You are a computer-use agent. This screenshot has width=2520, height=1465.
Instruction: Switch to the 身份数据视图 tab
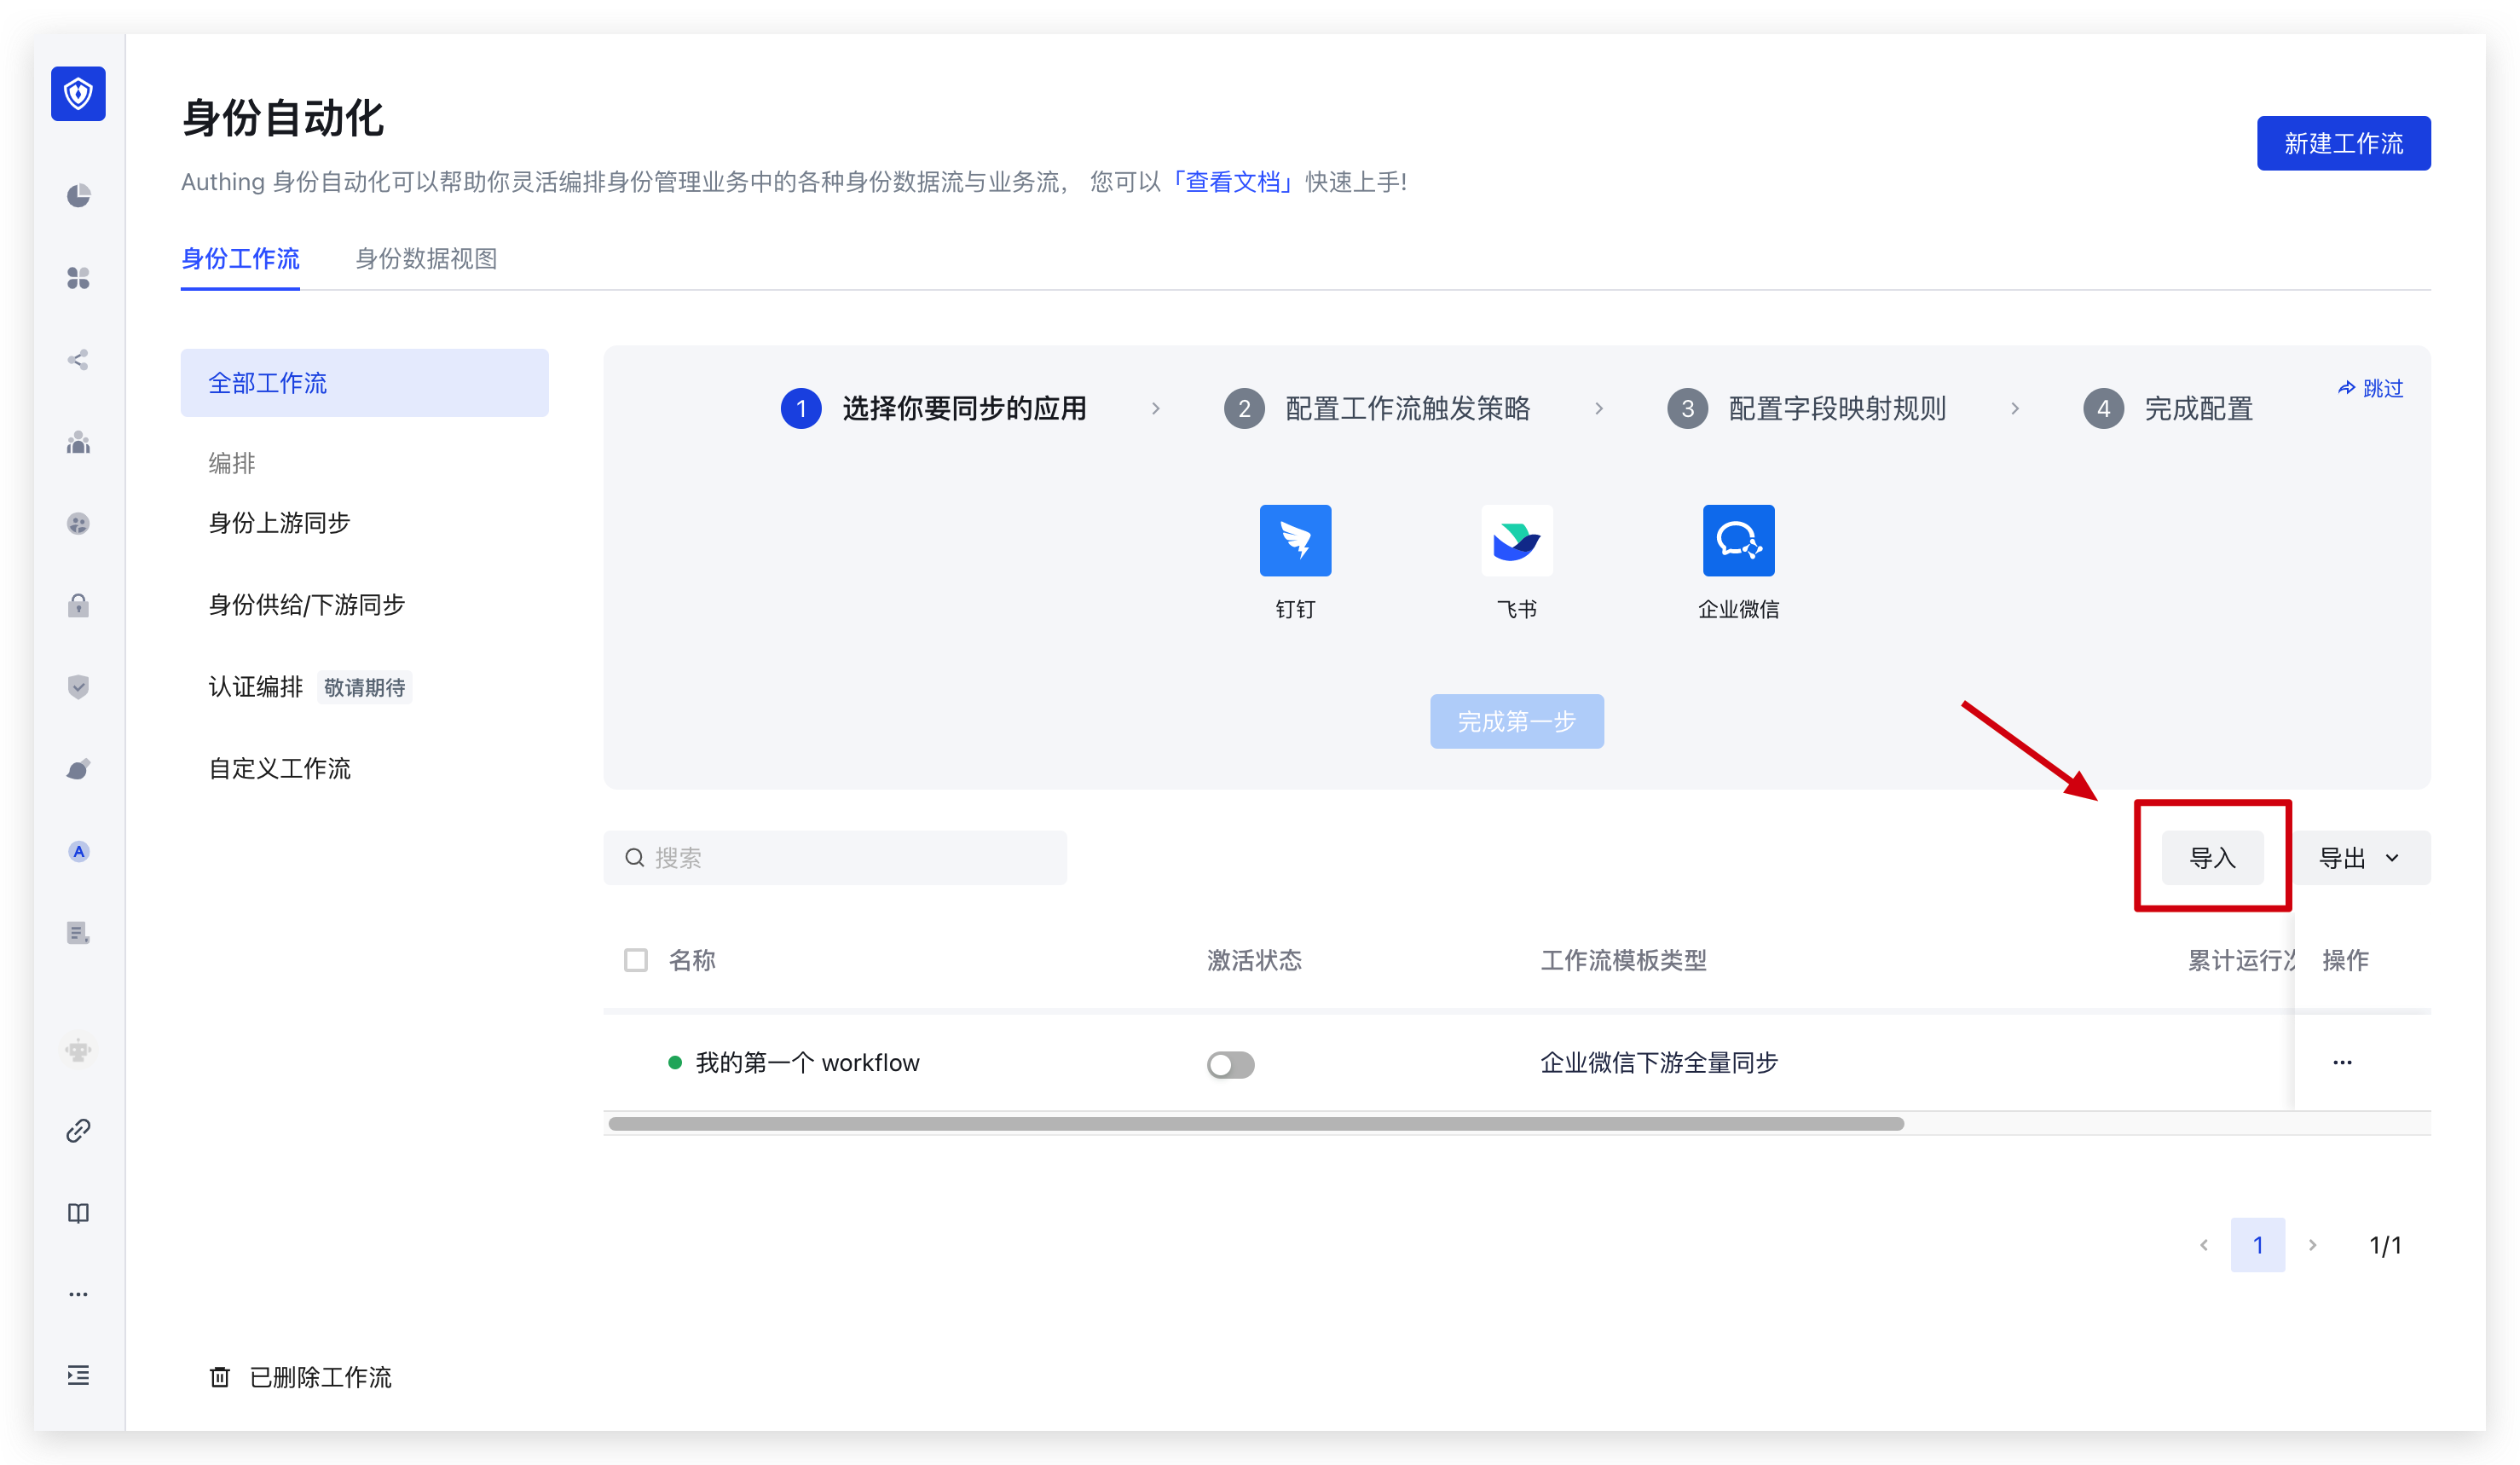(x=426, y=259)
